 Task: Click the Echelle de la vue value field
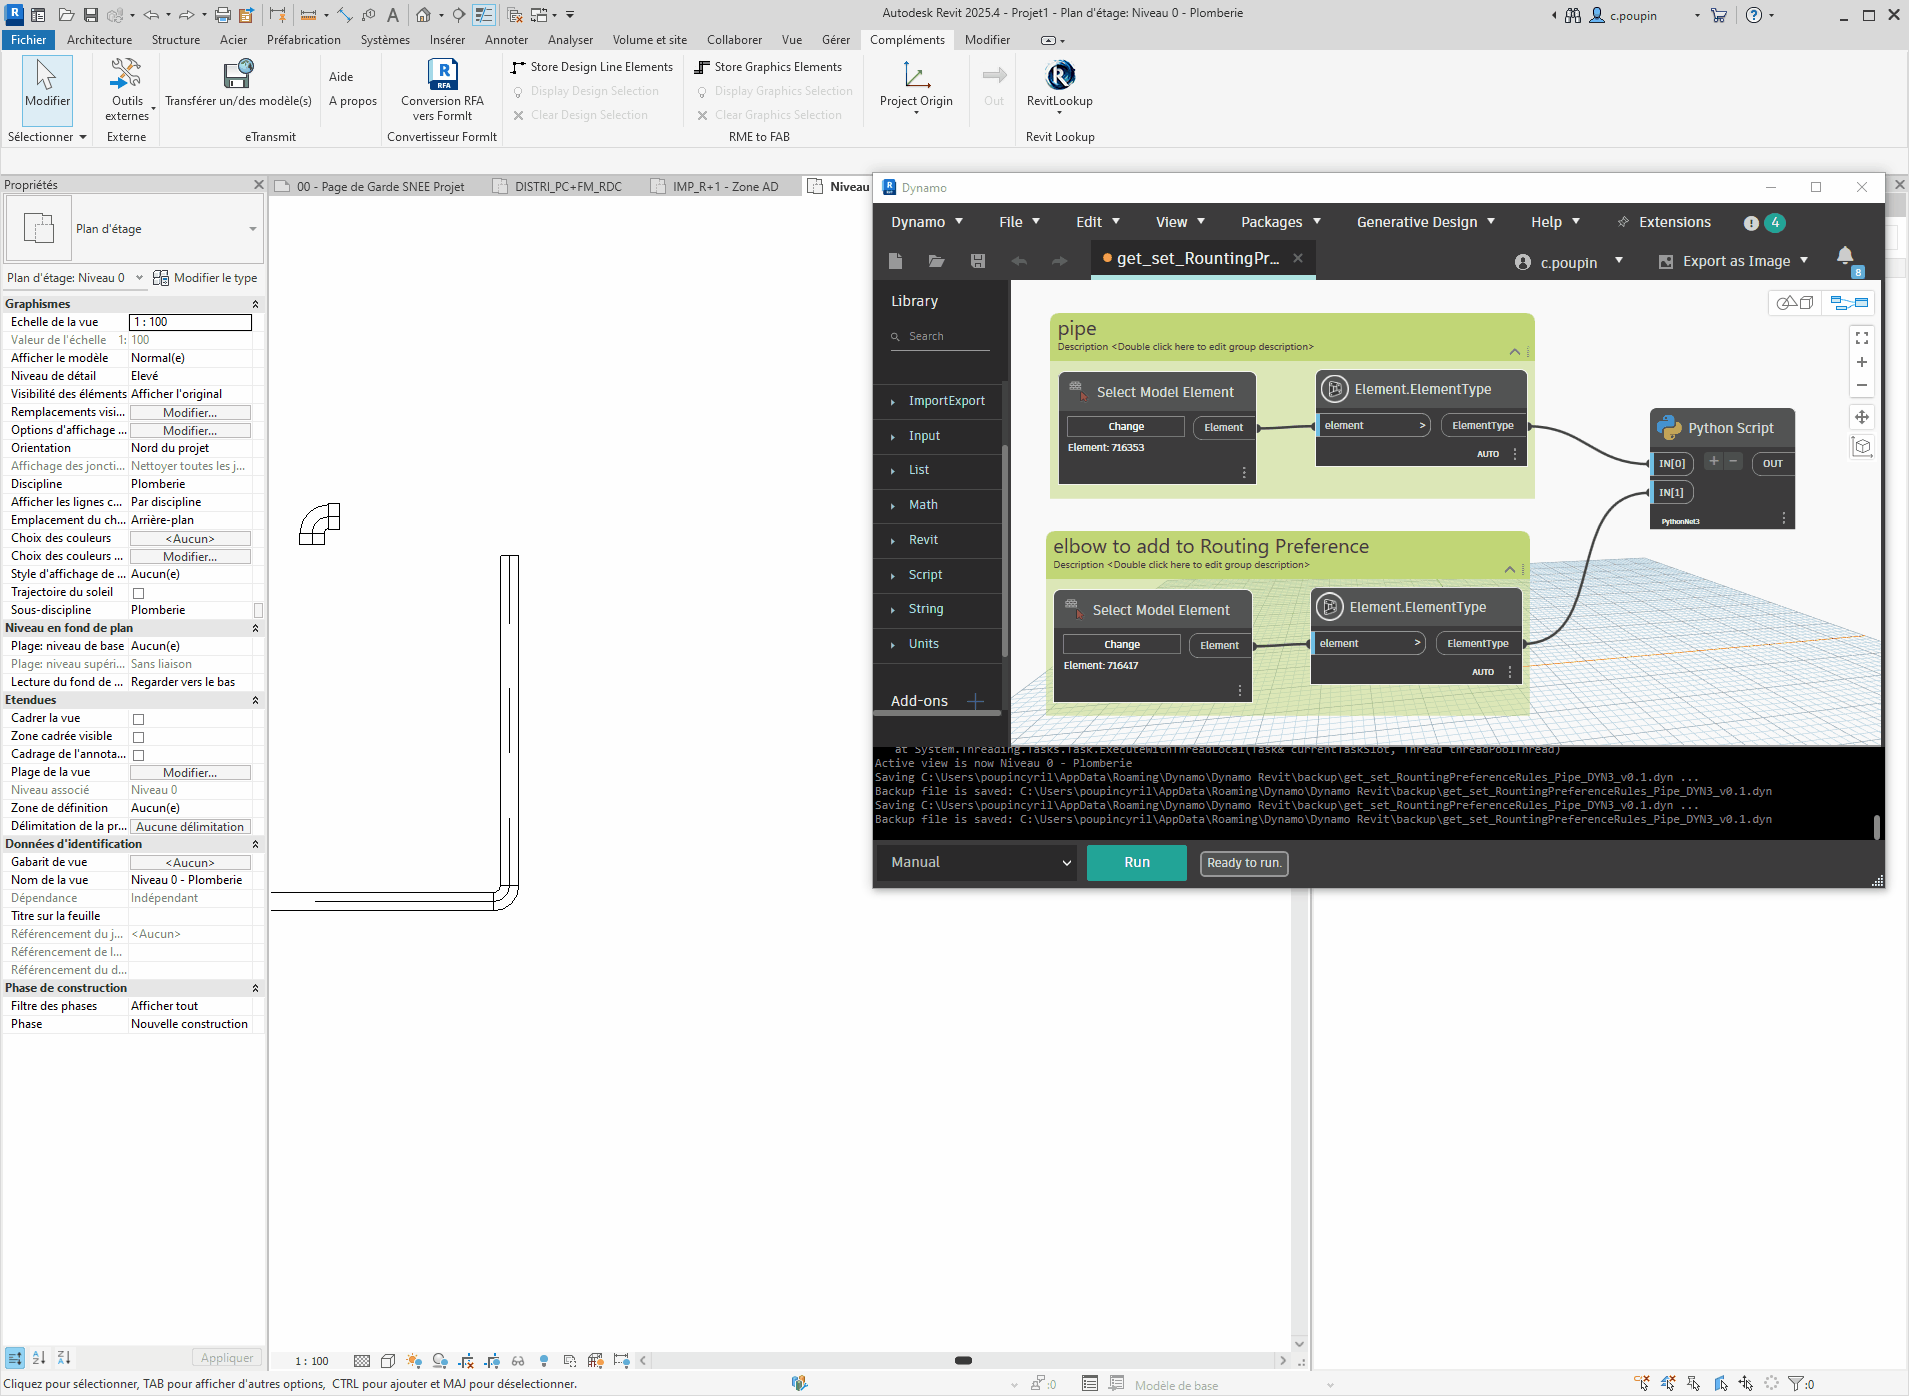(x=190, y=322)
